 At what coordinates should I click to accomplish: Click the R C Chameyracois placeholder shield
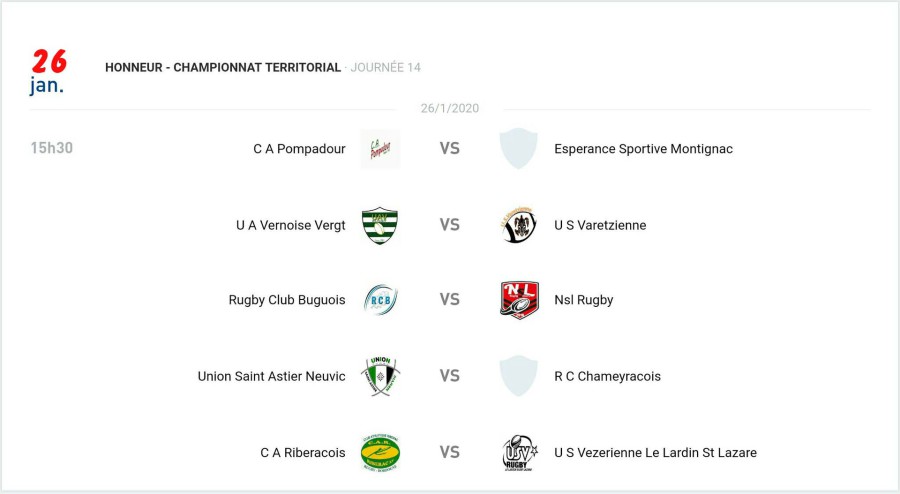518,376
